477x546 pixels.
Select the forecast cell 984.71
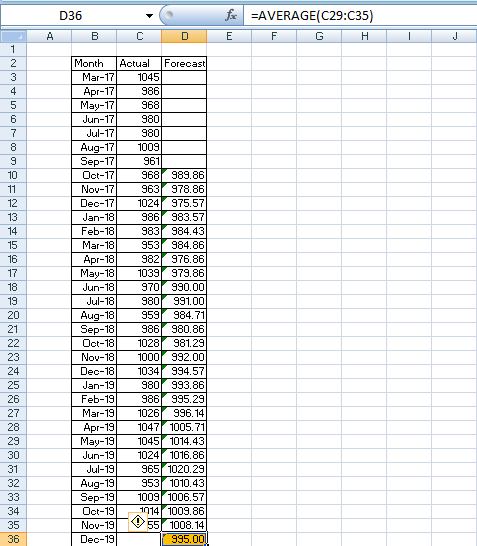184,315
